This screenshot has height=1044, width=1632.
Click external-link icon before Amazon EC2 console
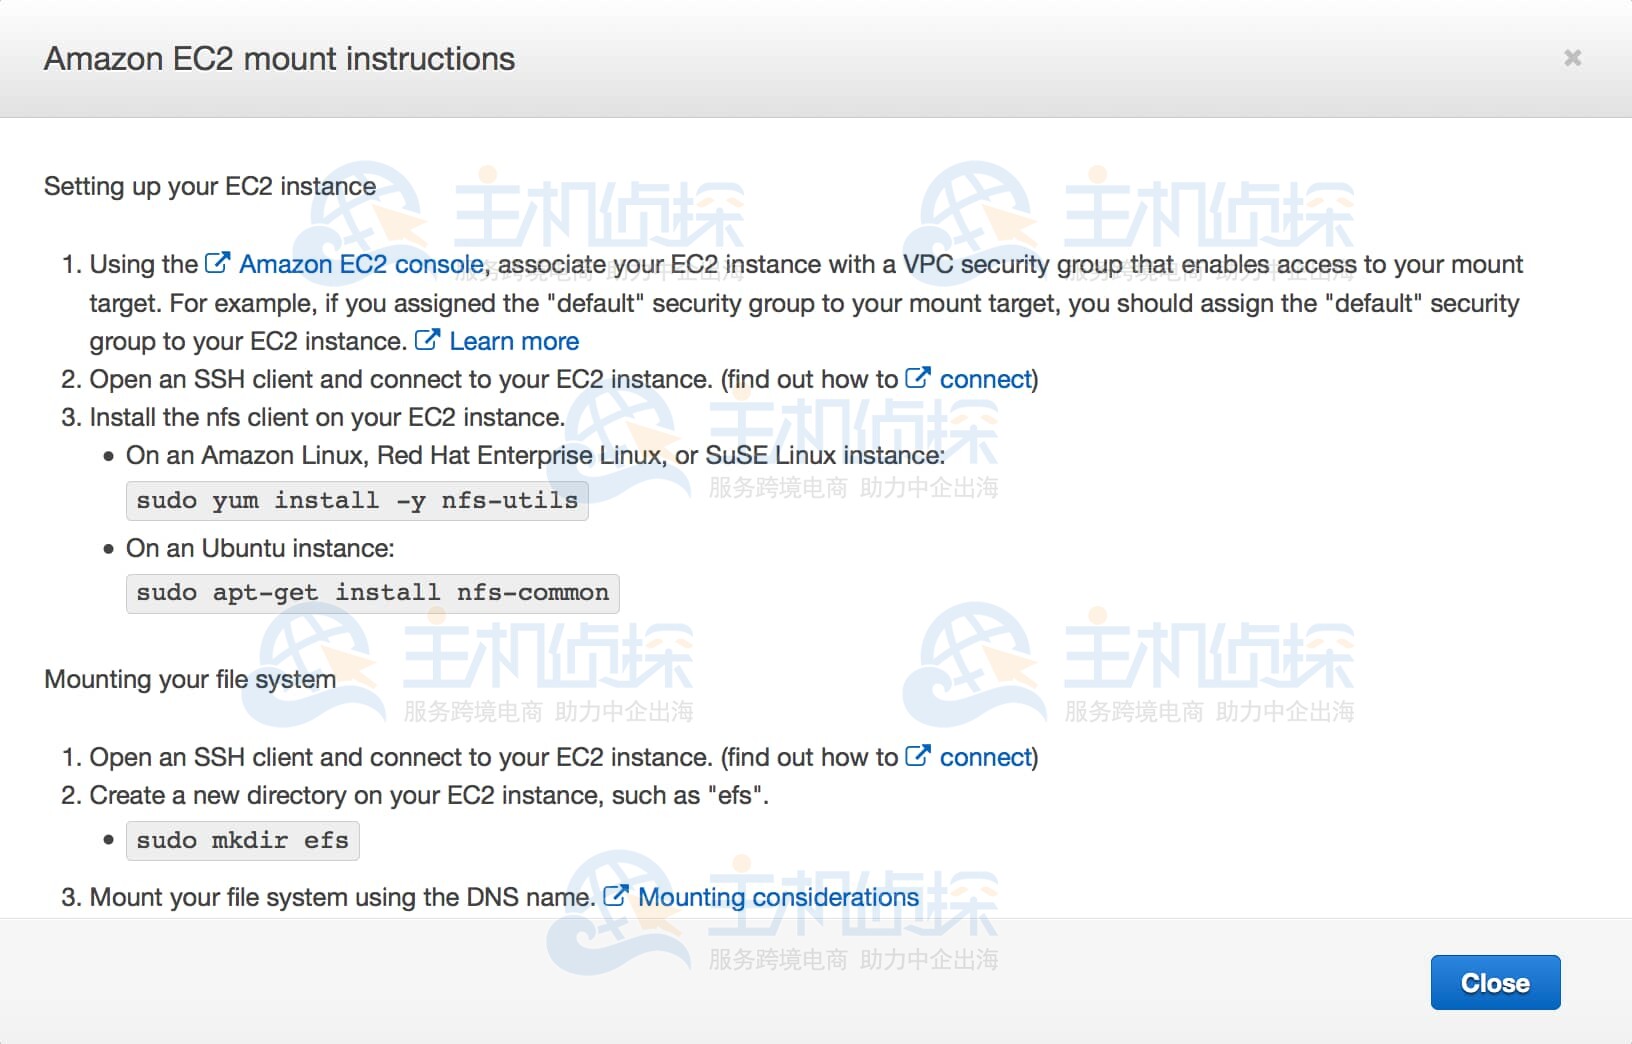[217, 264]
